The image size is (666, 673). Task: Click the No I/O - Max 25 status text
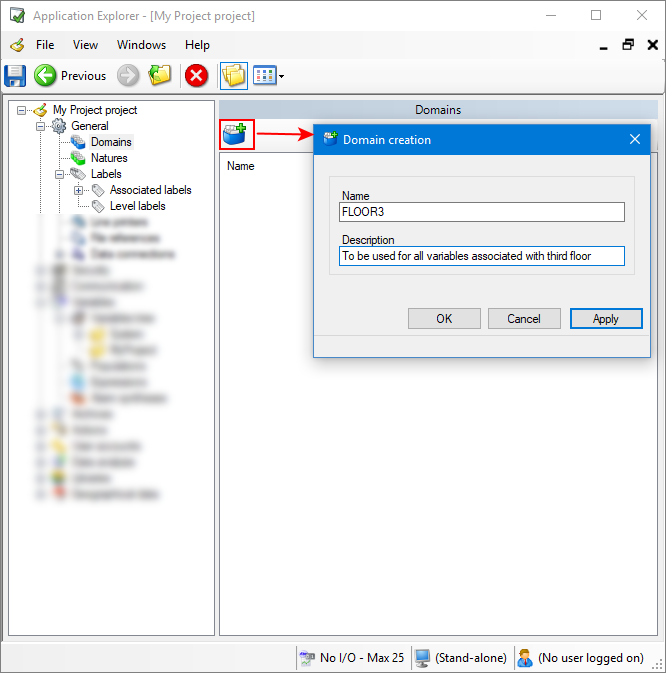(x=362, y=658)
